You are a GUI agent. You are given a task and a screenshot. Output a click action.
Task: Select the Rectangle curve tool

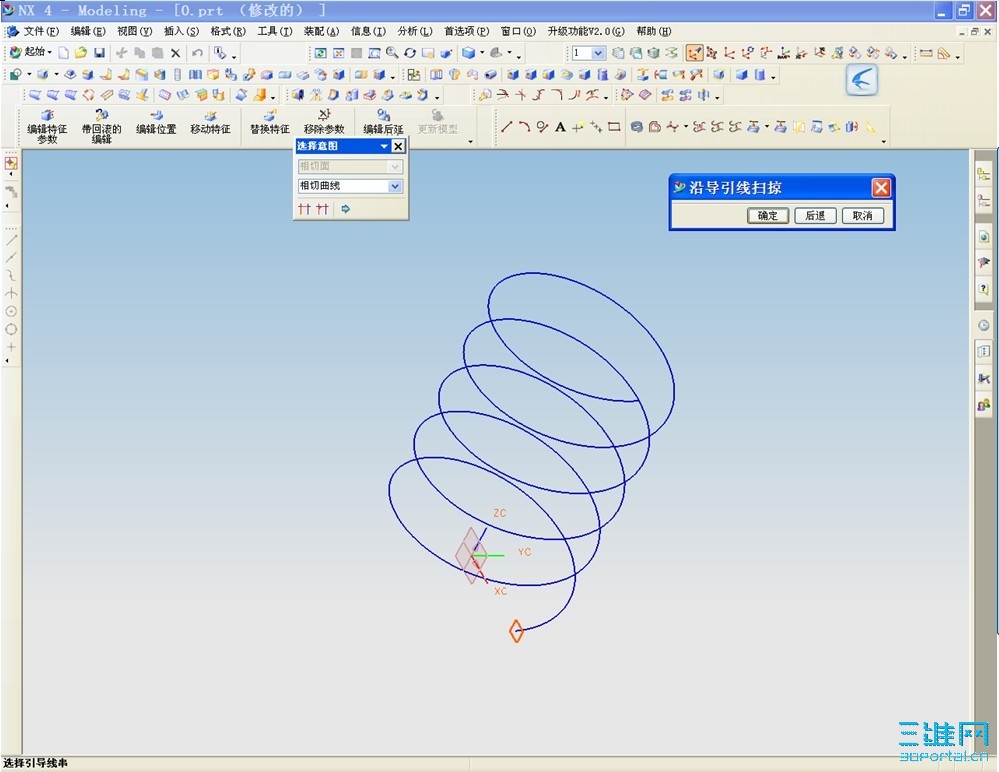tap(614, 127)
